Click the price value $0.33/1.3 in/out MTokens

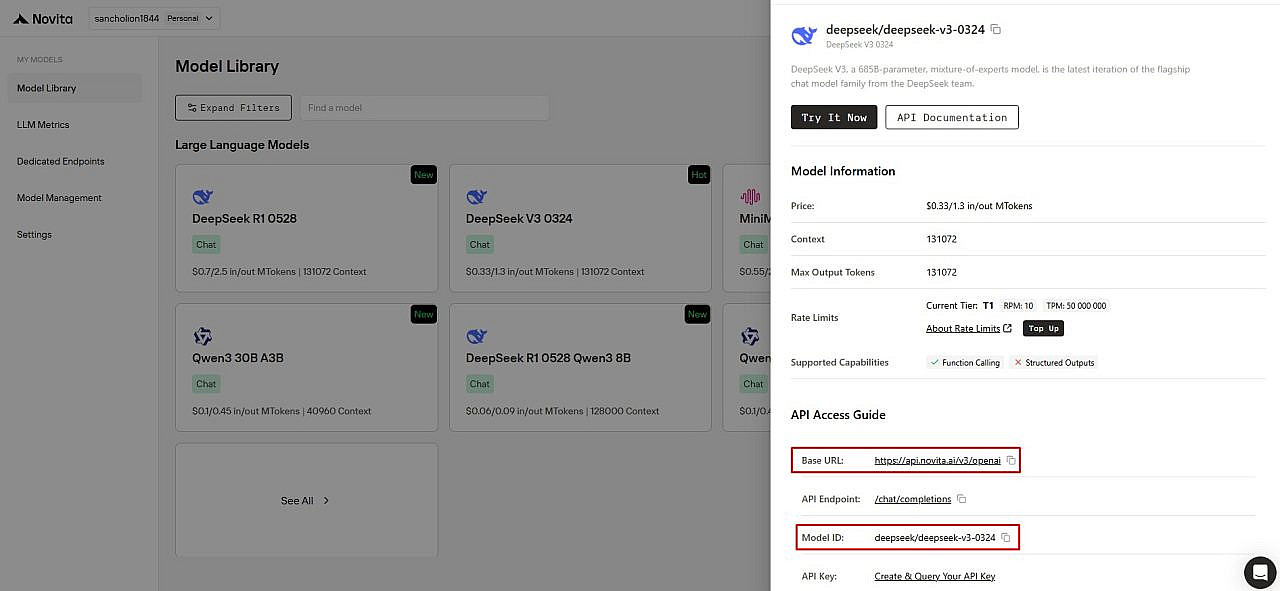979,206
